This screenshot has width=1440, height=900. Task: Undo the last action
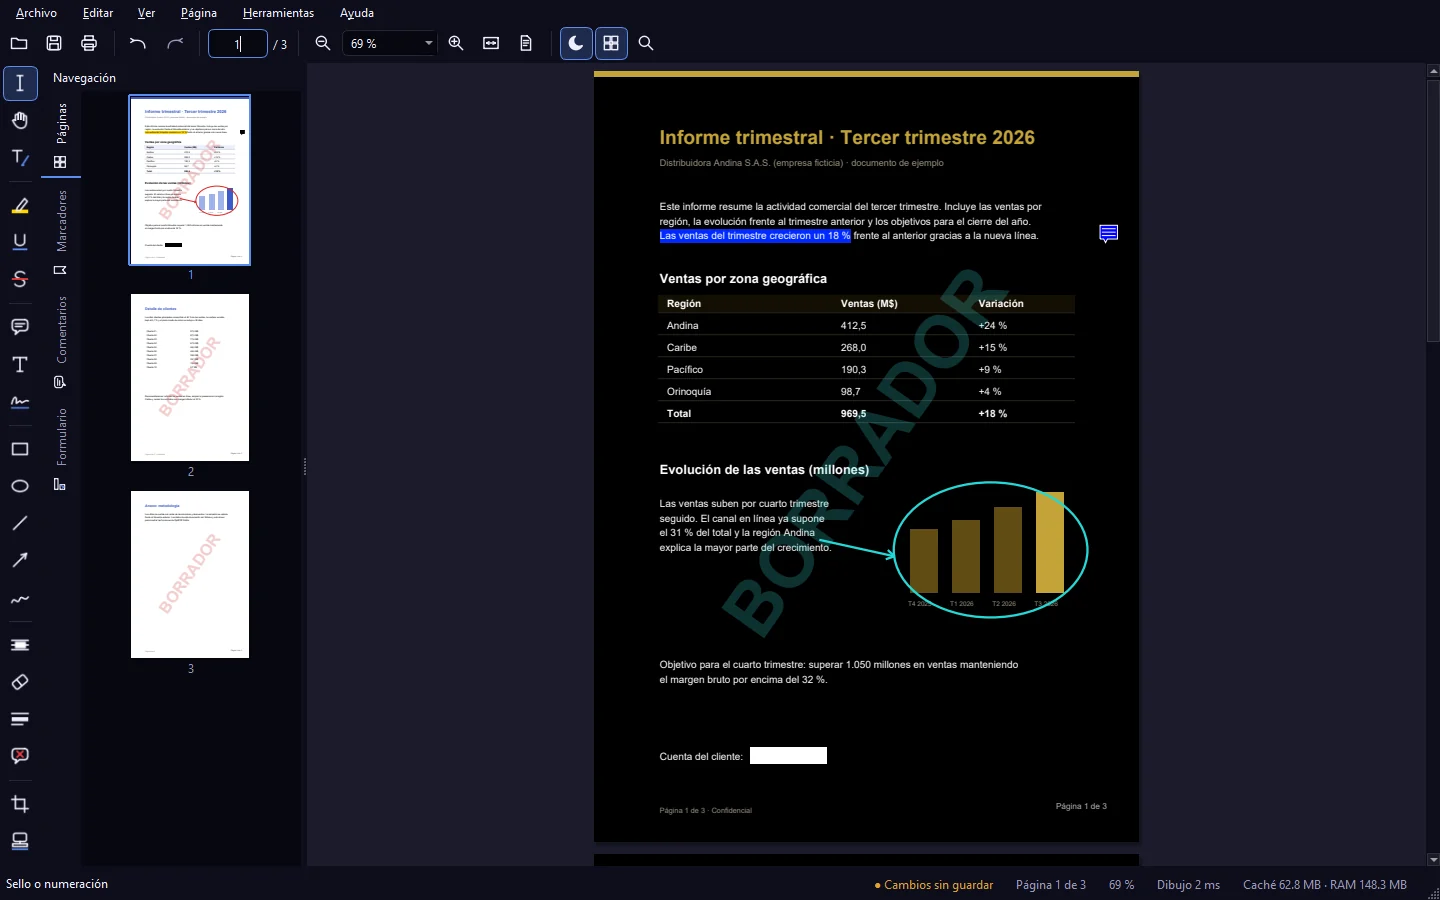click(x=138, y=43)
